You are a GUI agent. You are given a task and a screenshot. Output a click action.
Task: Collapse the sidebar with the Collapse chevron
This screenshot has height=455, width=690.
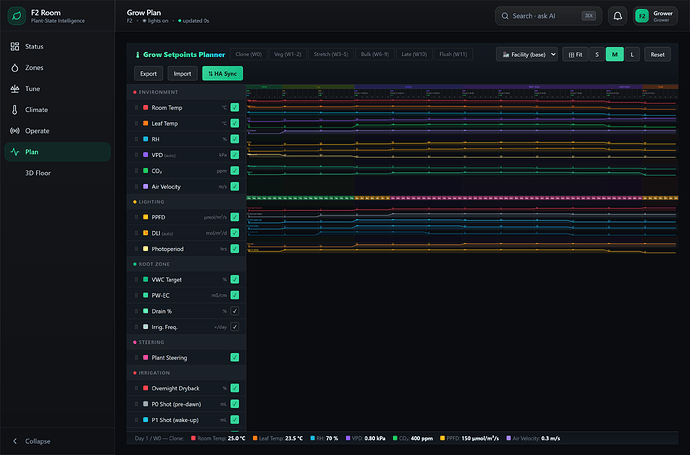(15, 441)
